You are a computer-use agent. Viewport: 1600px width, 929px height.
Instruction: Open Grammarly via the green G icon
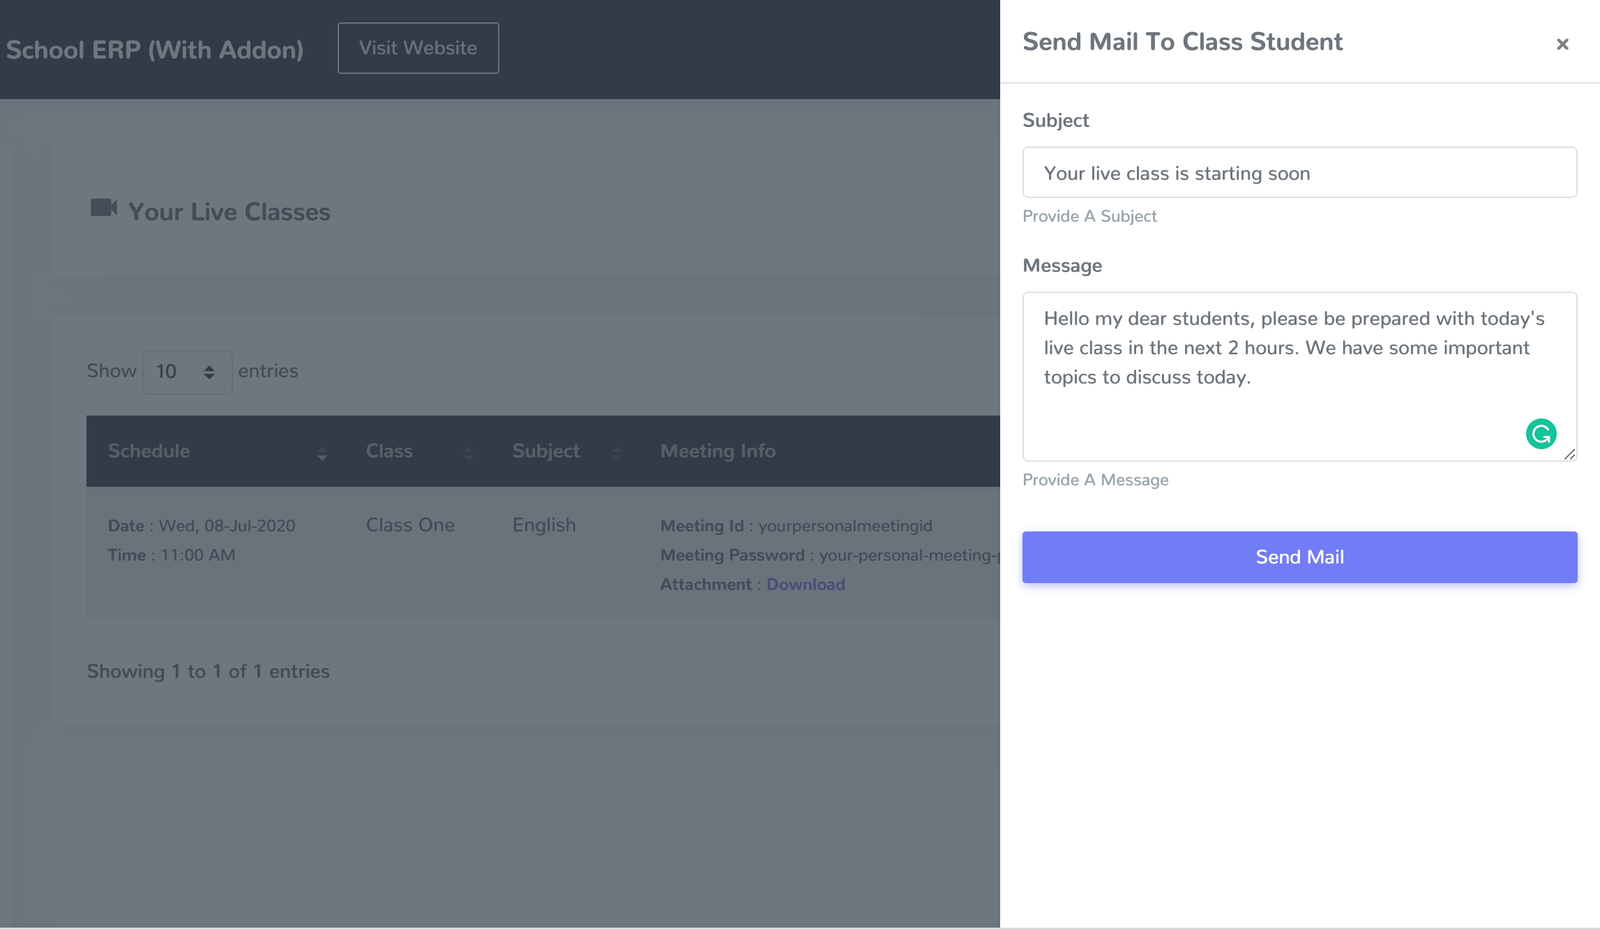click(x=1540, y=434)
